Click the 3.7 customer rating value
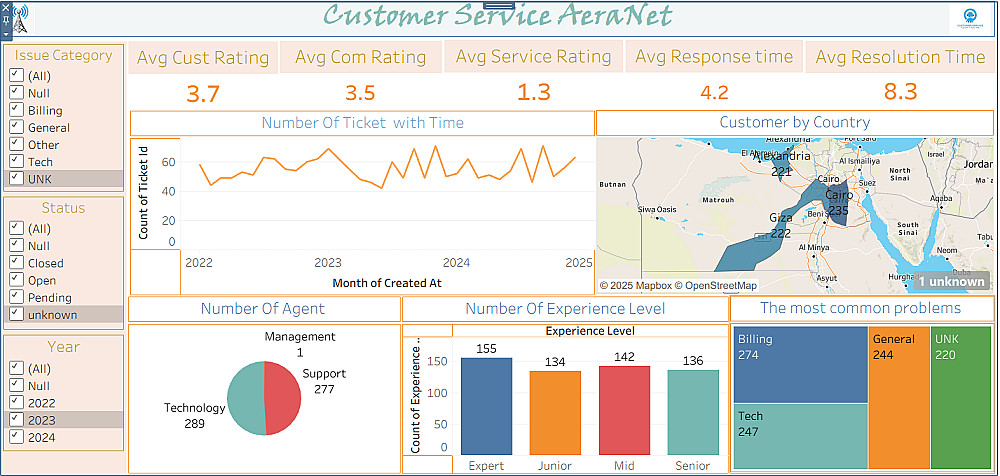 click(x=203, y=94)
